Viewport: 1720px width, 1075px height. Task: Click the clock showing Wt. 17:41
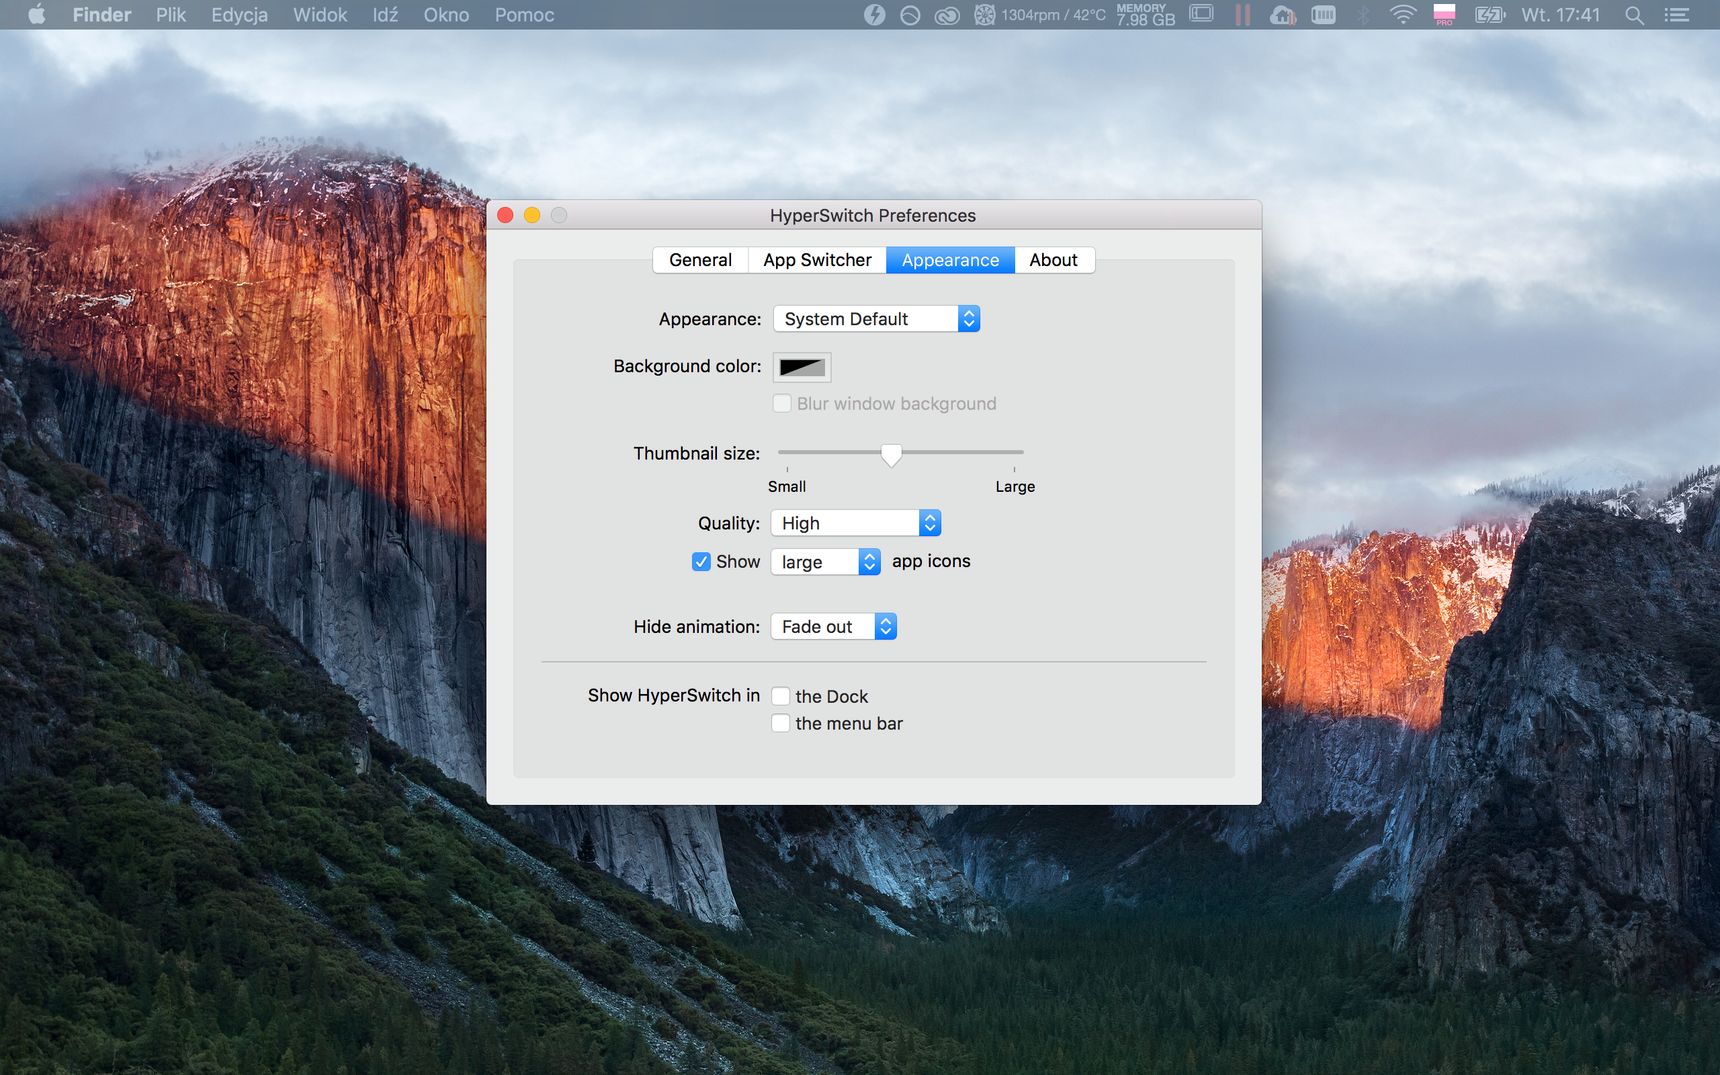pos(1560,15)
